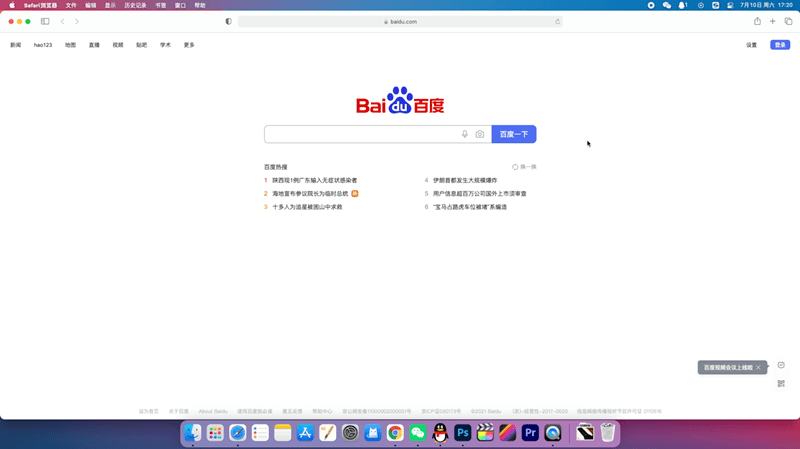
Task: Click the date and time in the menu bar
Action: (x=766, y=5)
